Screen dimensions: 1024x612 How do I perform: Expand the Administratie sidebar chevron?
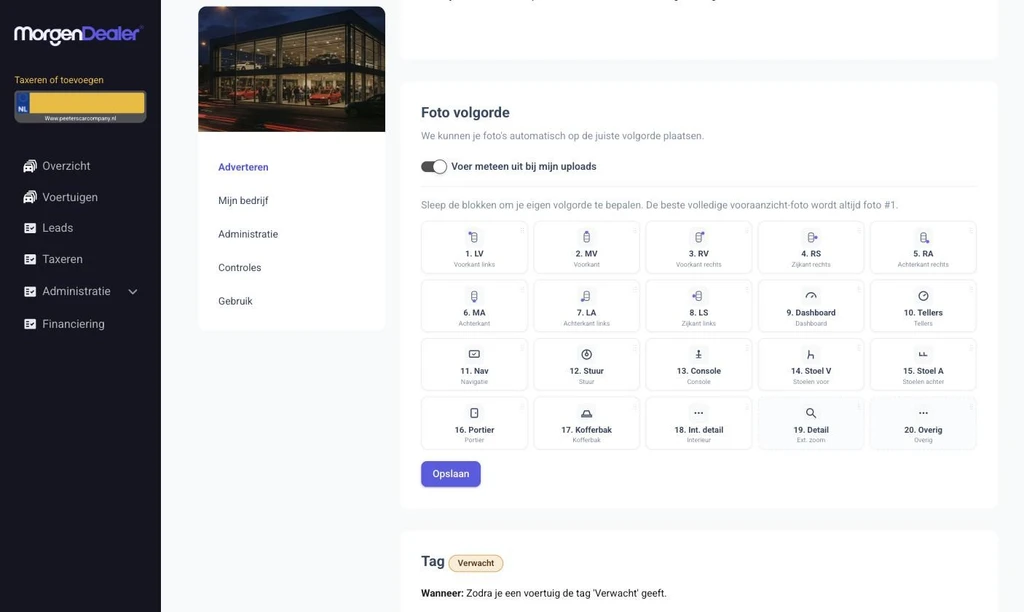(x=133, y=291)
